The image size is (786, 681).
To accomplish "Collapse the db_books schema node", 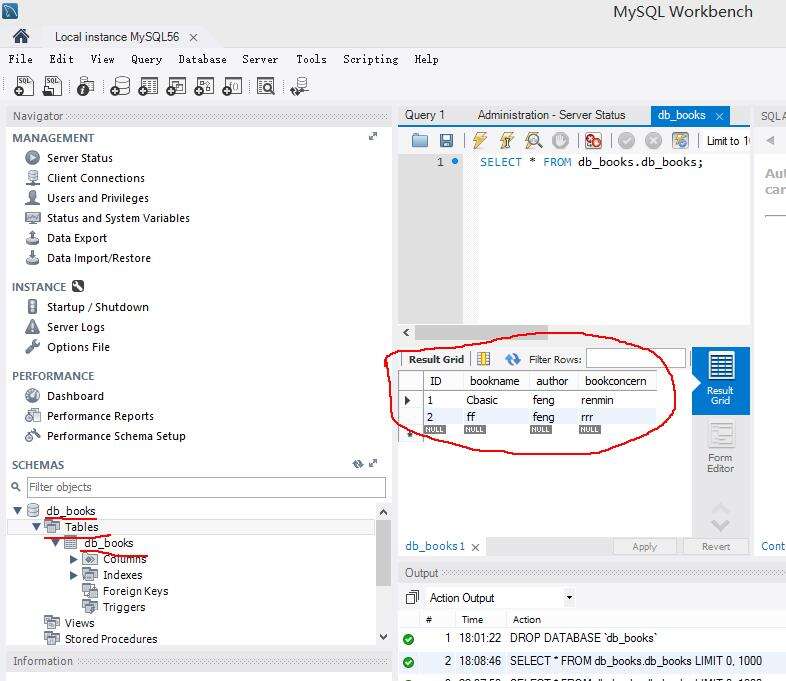I will click(x=20, y=511).
